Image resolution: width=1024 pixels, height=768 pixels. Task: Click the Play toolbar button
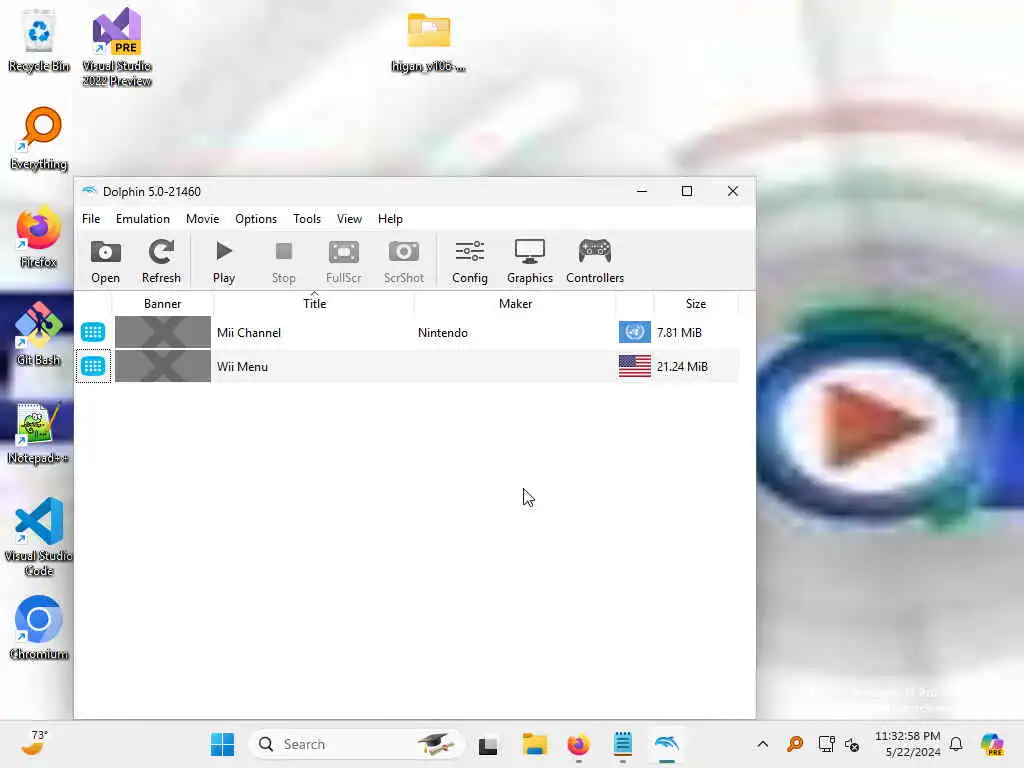point(223,261)
